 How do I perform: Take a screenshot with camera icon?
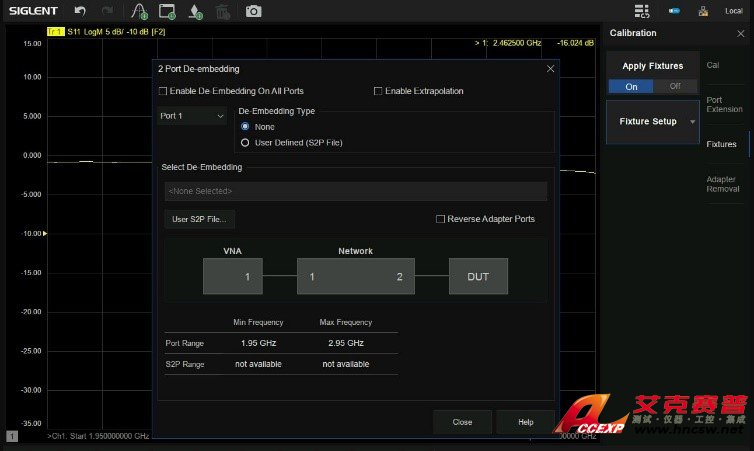click(x=254, y=11)
